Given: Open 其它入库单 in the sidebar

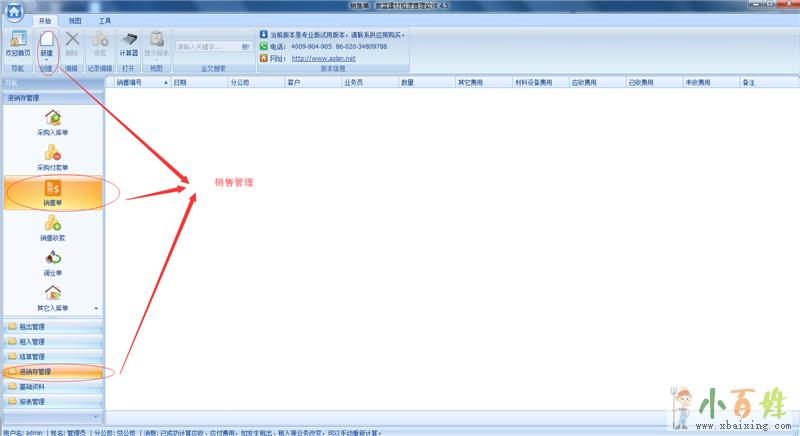Looking at the screenshot, I should [53, 294].
